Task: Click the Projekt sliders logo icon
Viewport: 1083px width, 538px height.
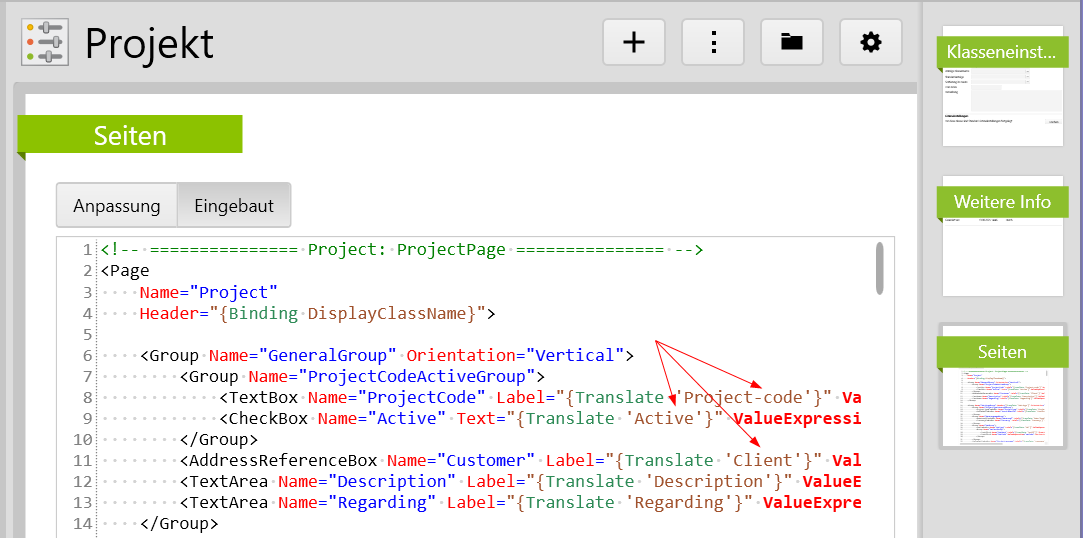Action: click(x=45, y=42)
